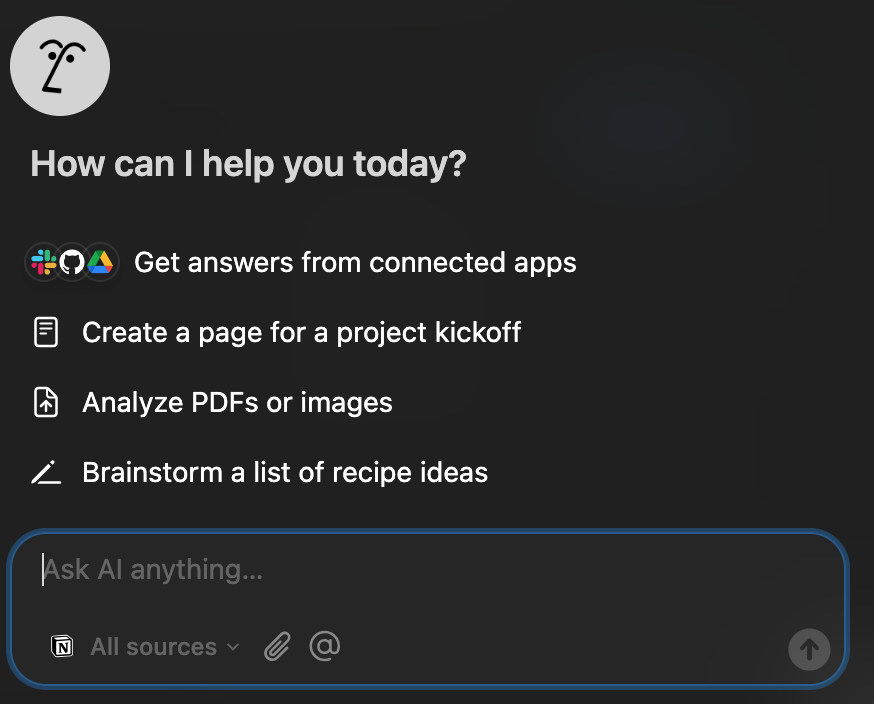
Task: Click the How can I help you today heading
Action: click(249, 164)
